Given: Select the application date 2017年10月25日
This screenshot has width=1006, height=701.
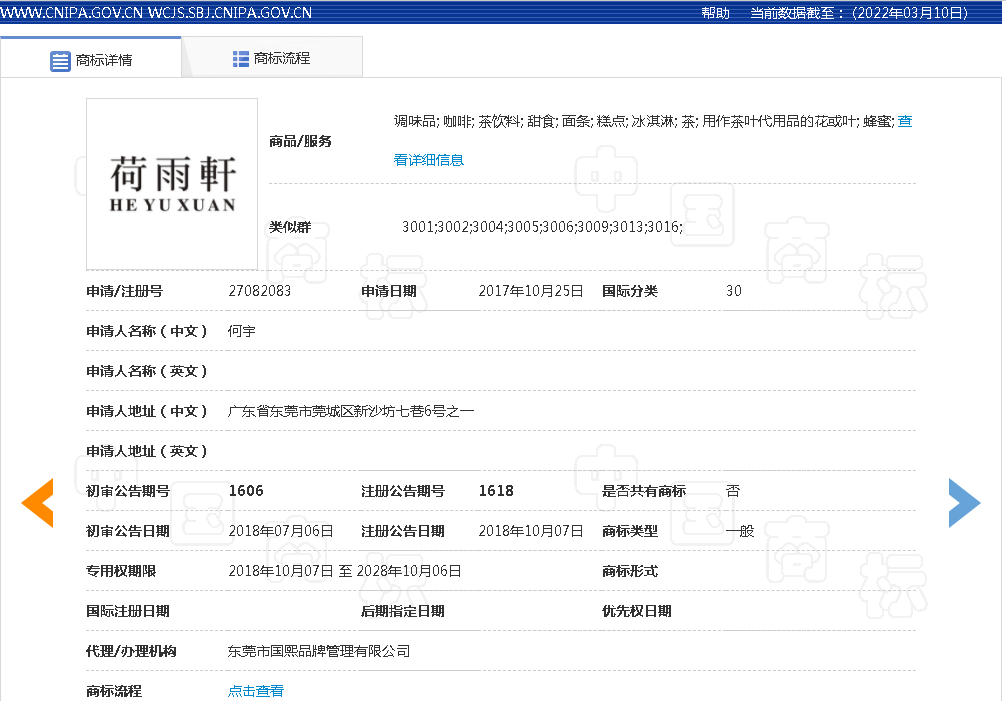Looking at the screenshot, I should tap(531, 291).
